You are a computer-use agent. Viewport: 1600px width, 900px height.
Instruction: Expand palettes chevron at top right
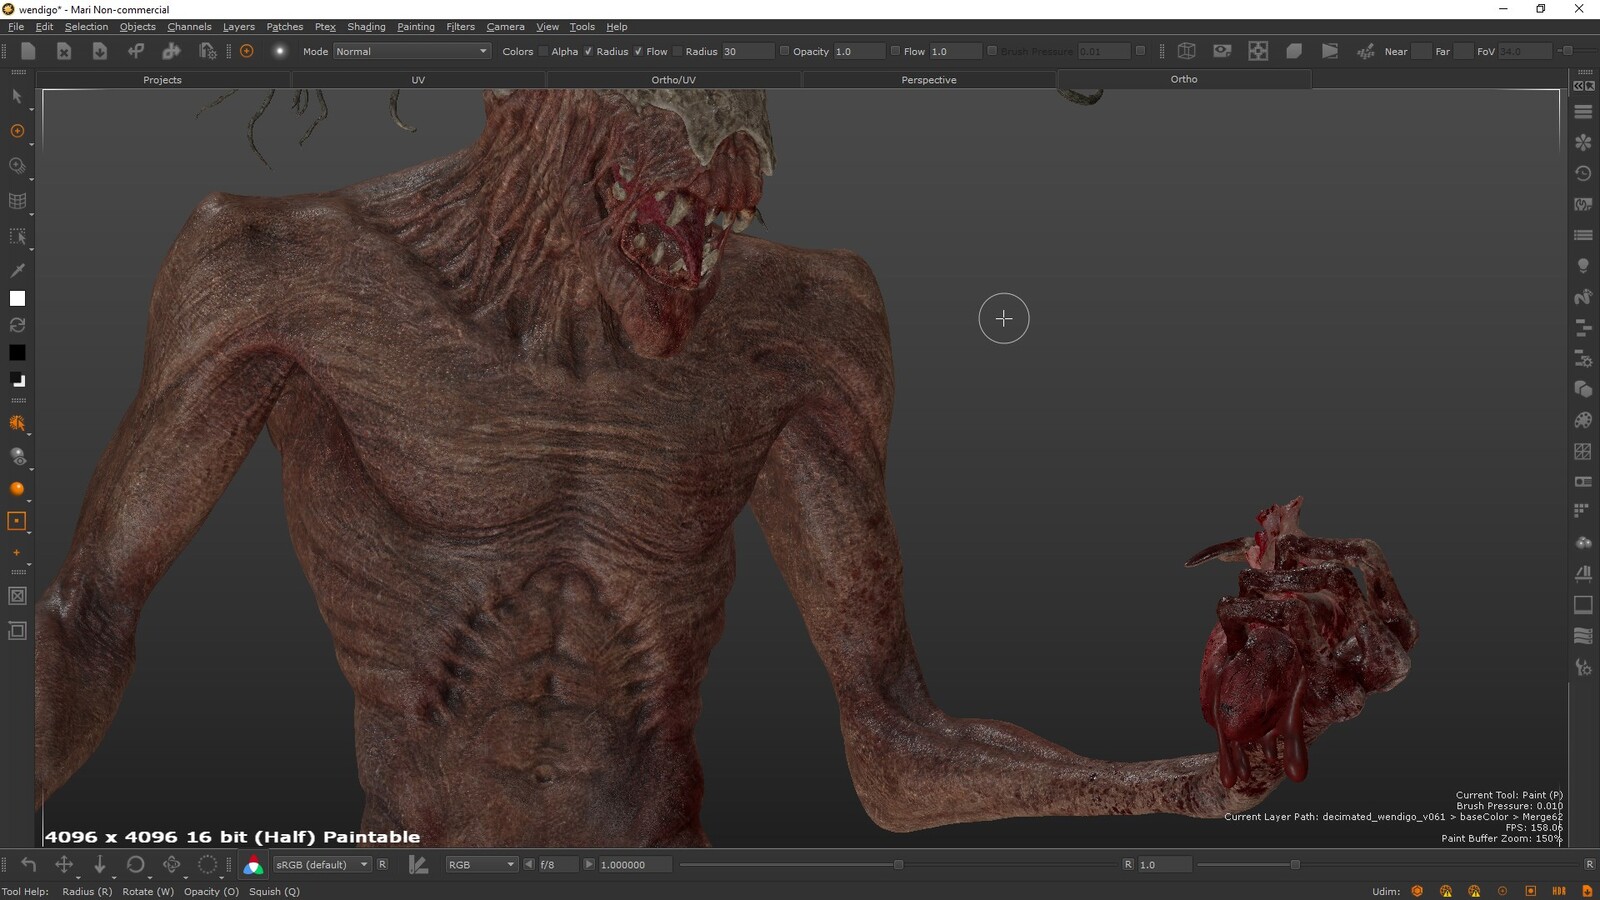tap(1579, 86)
